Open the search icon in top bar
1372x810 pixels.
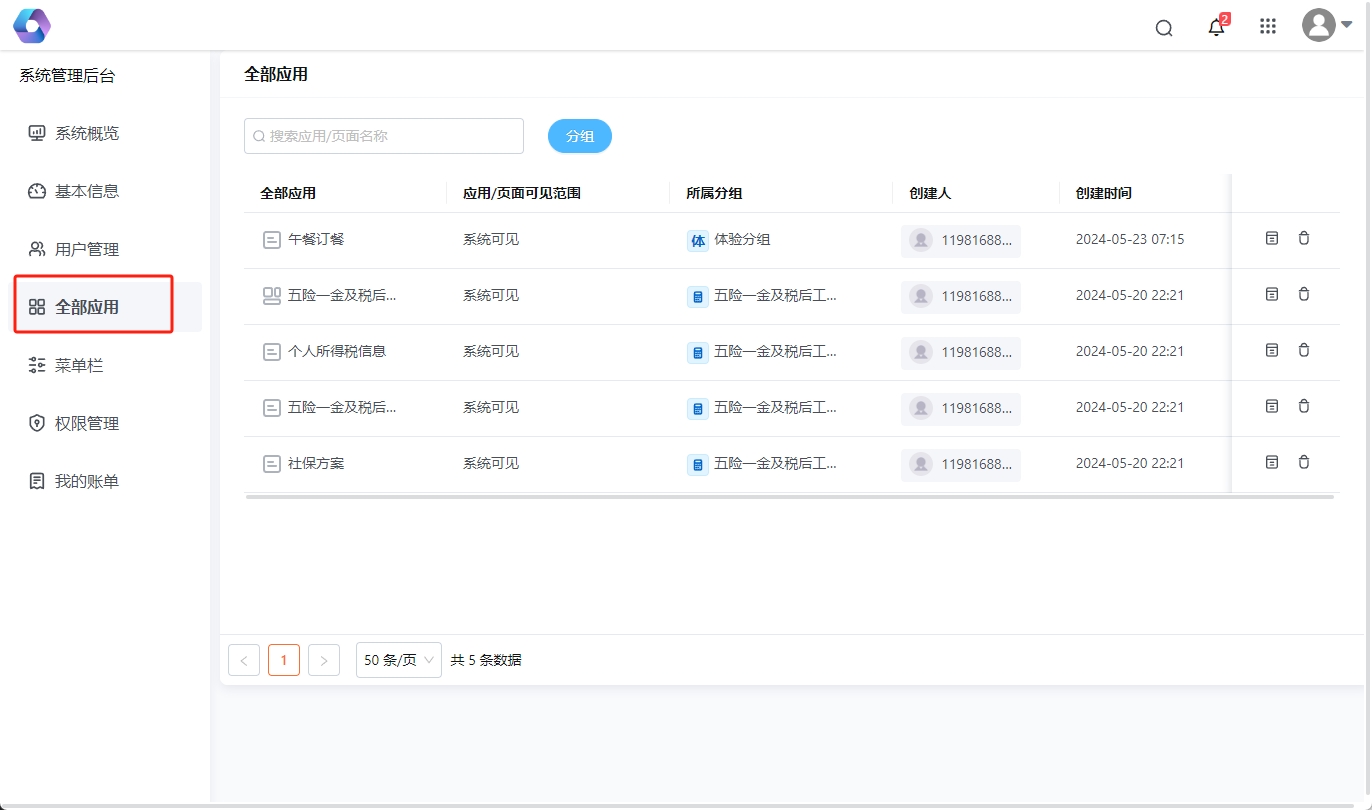tap(1164, 28)
